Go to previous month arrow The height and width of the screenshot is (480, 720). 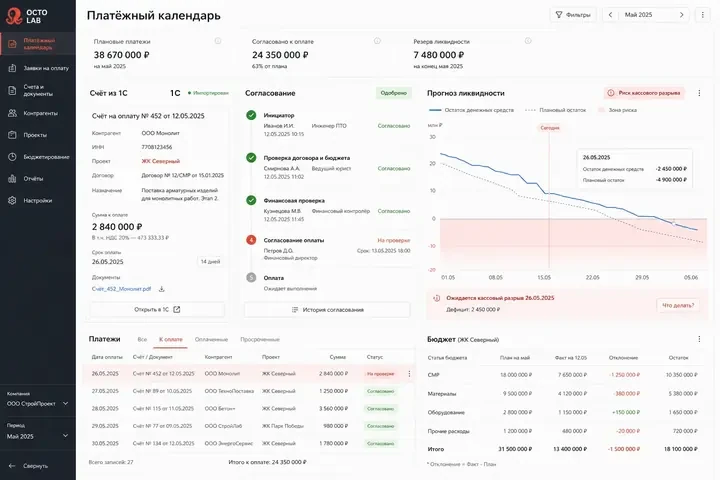pos(610,15)
